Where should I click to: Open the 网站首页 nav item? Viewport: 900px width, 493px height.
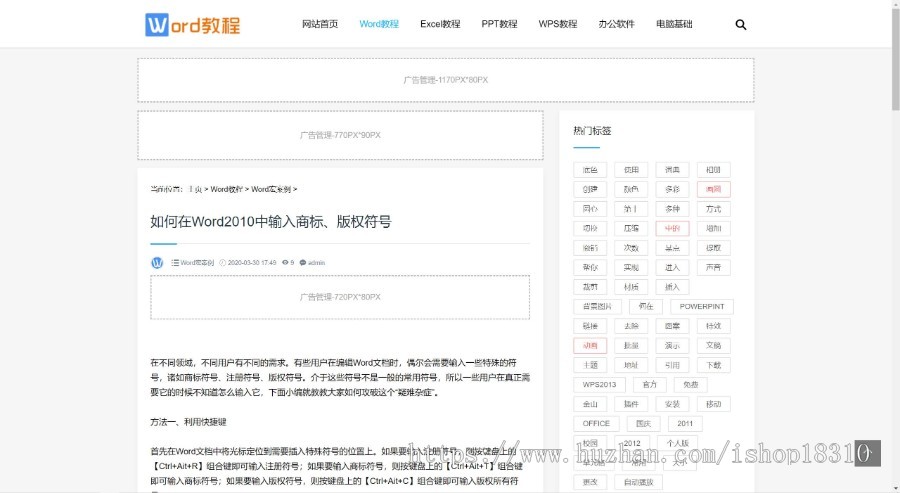click(320, 24)
